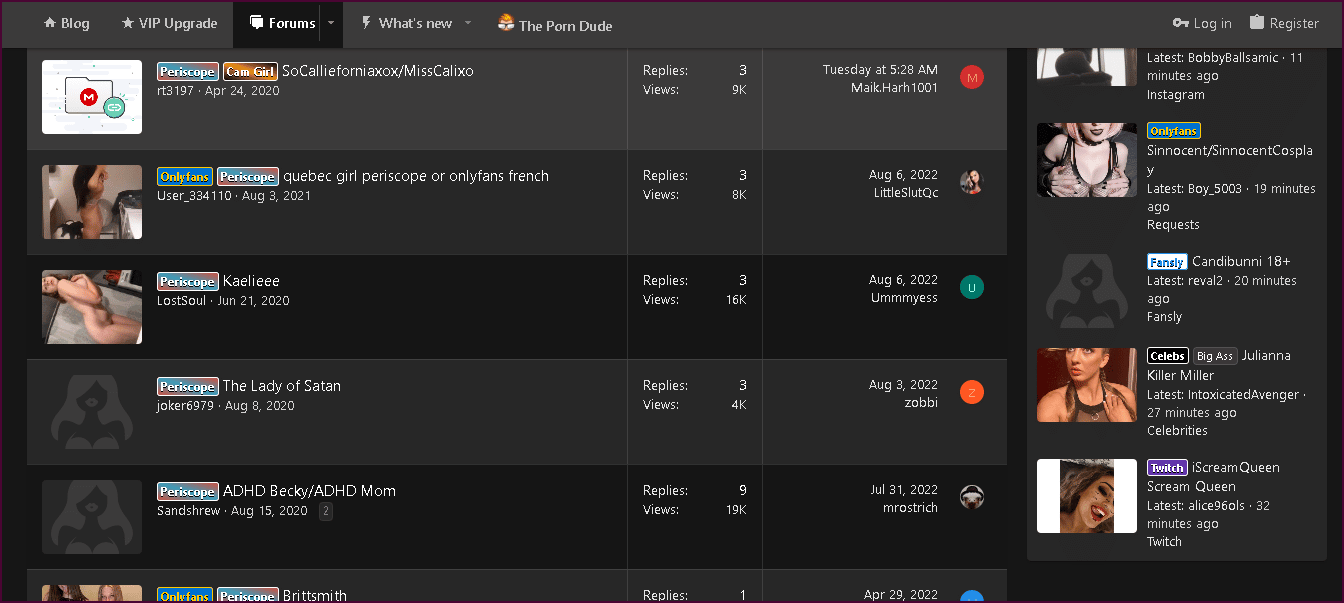The height and width of the screenshot is (603, 1344).
Task: Click the placeholder thumbnail beside Candibunni 18+
Action: click(1087, 291)
